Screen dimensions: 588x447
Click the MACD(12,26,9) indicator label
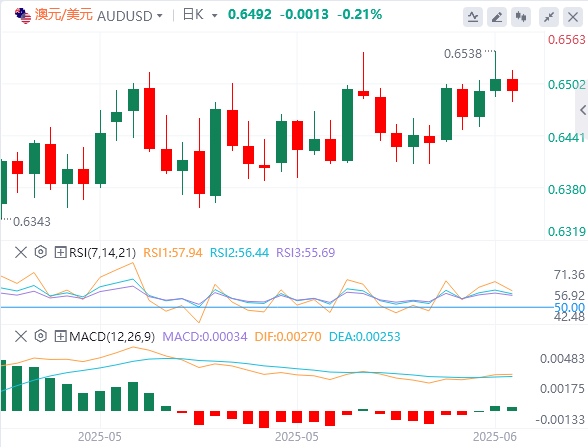click(112, 337)
